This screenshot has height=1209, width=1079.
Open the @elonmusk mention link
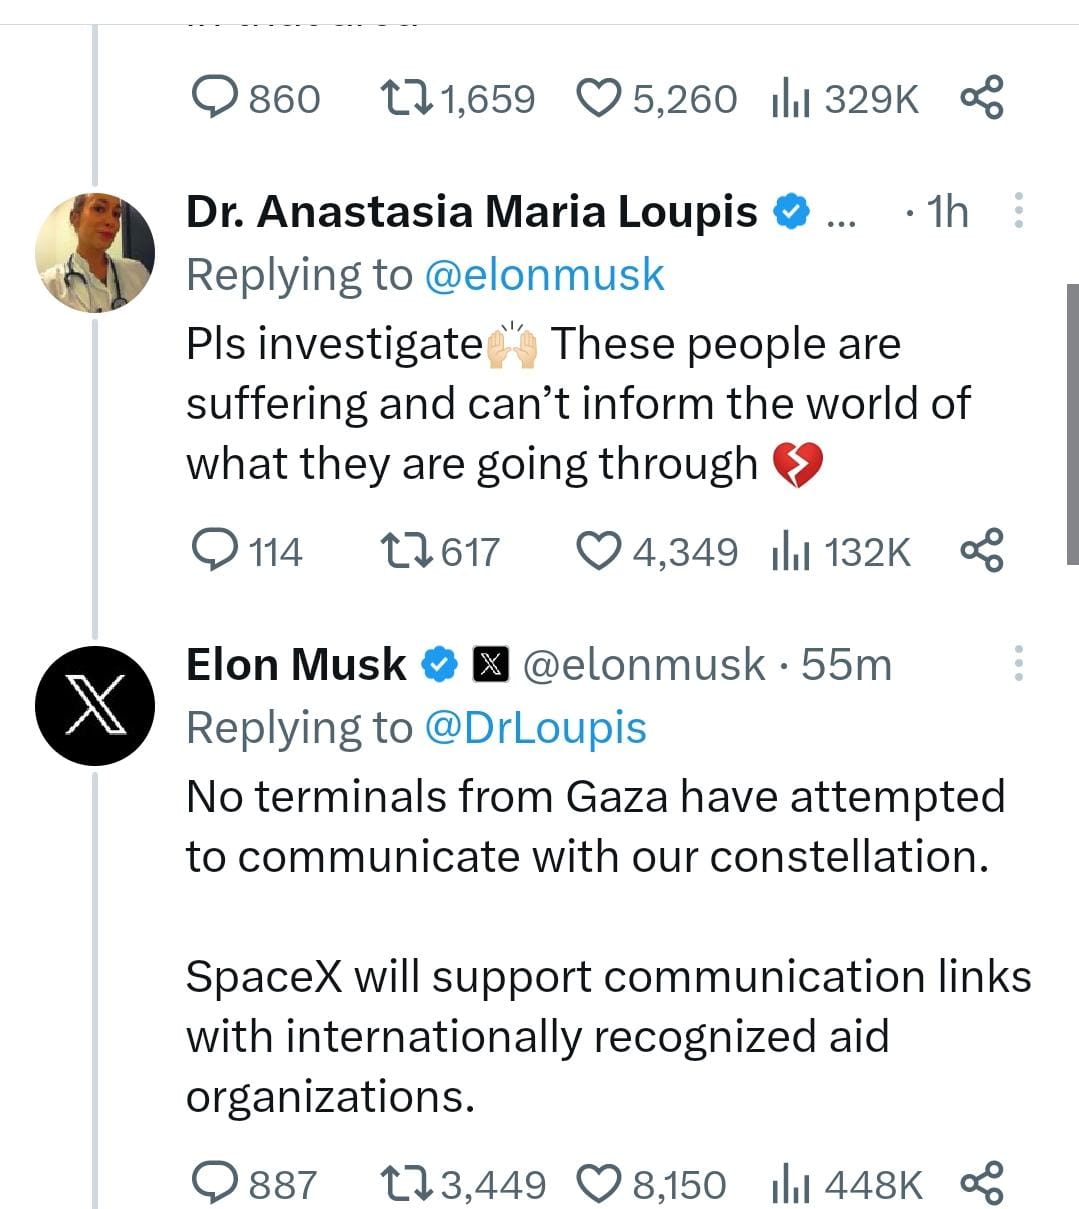pos(544,275)
